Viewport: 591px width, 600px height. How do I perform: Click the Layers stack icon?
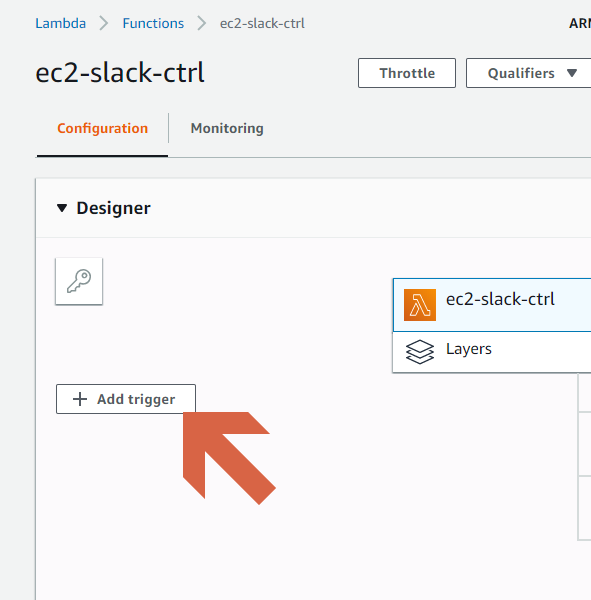pos(420,352)
